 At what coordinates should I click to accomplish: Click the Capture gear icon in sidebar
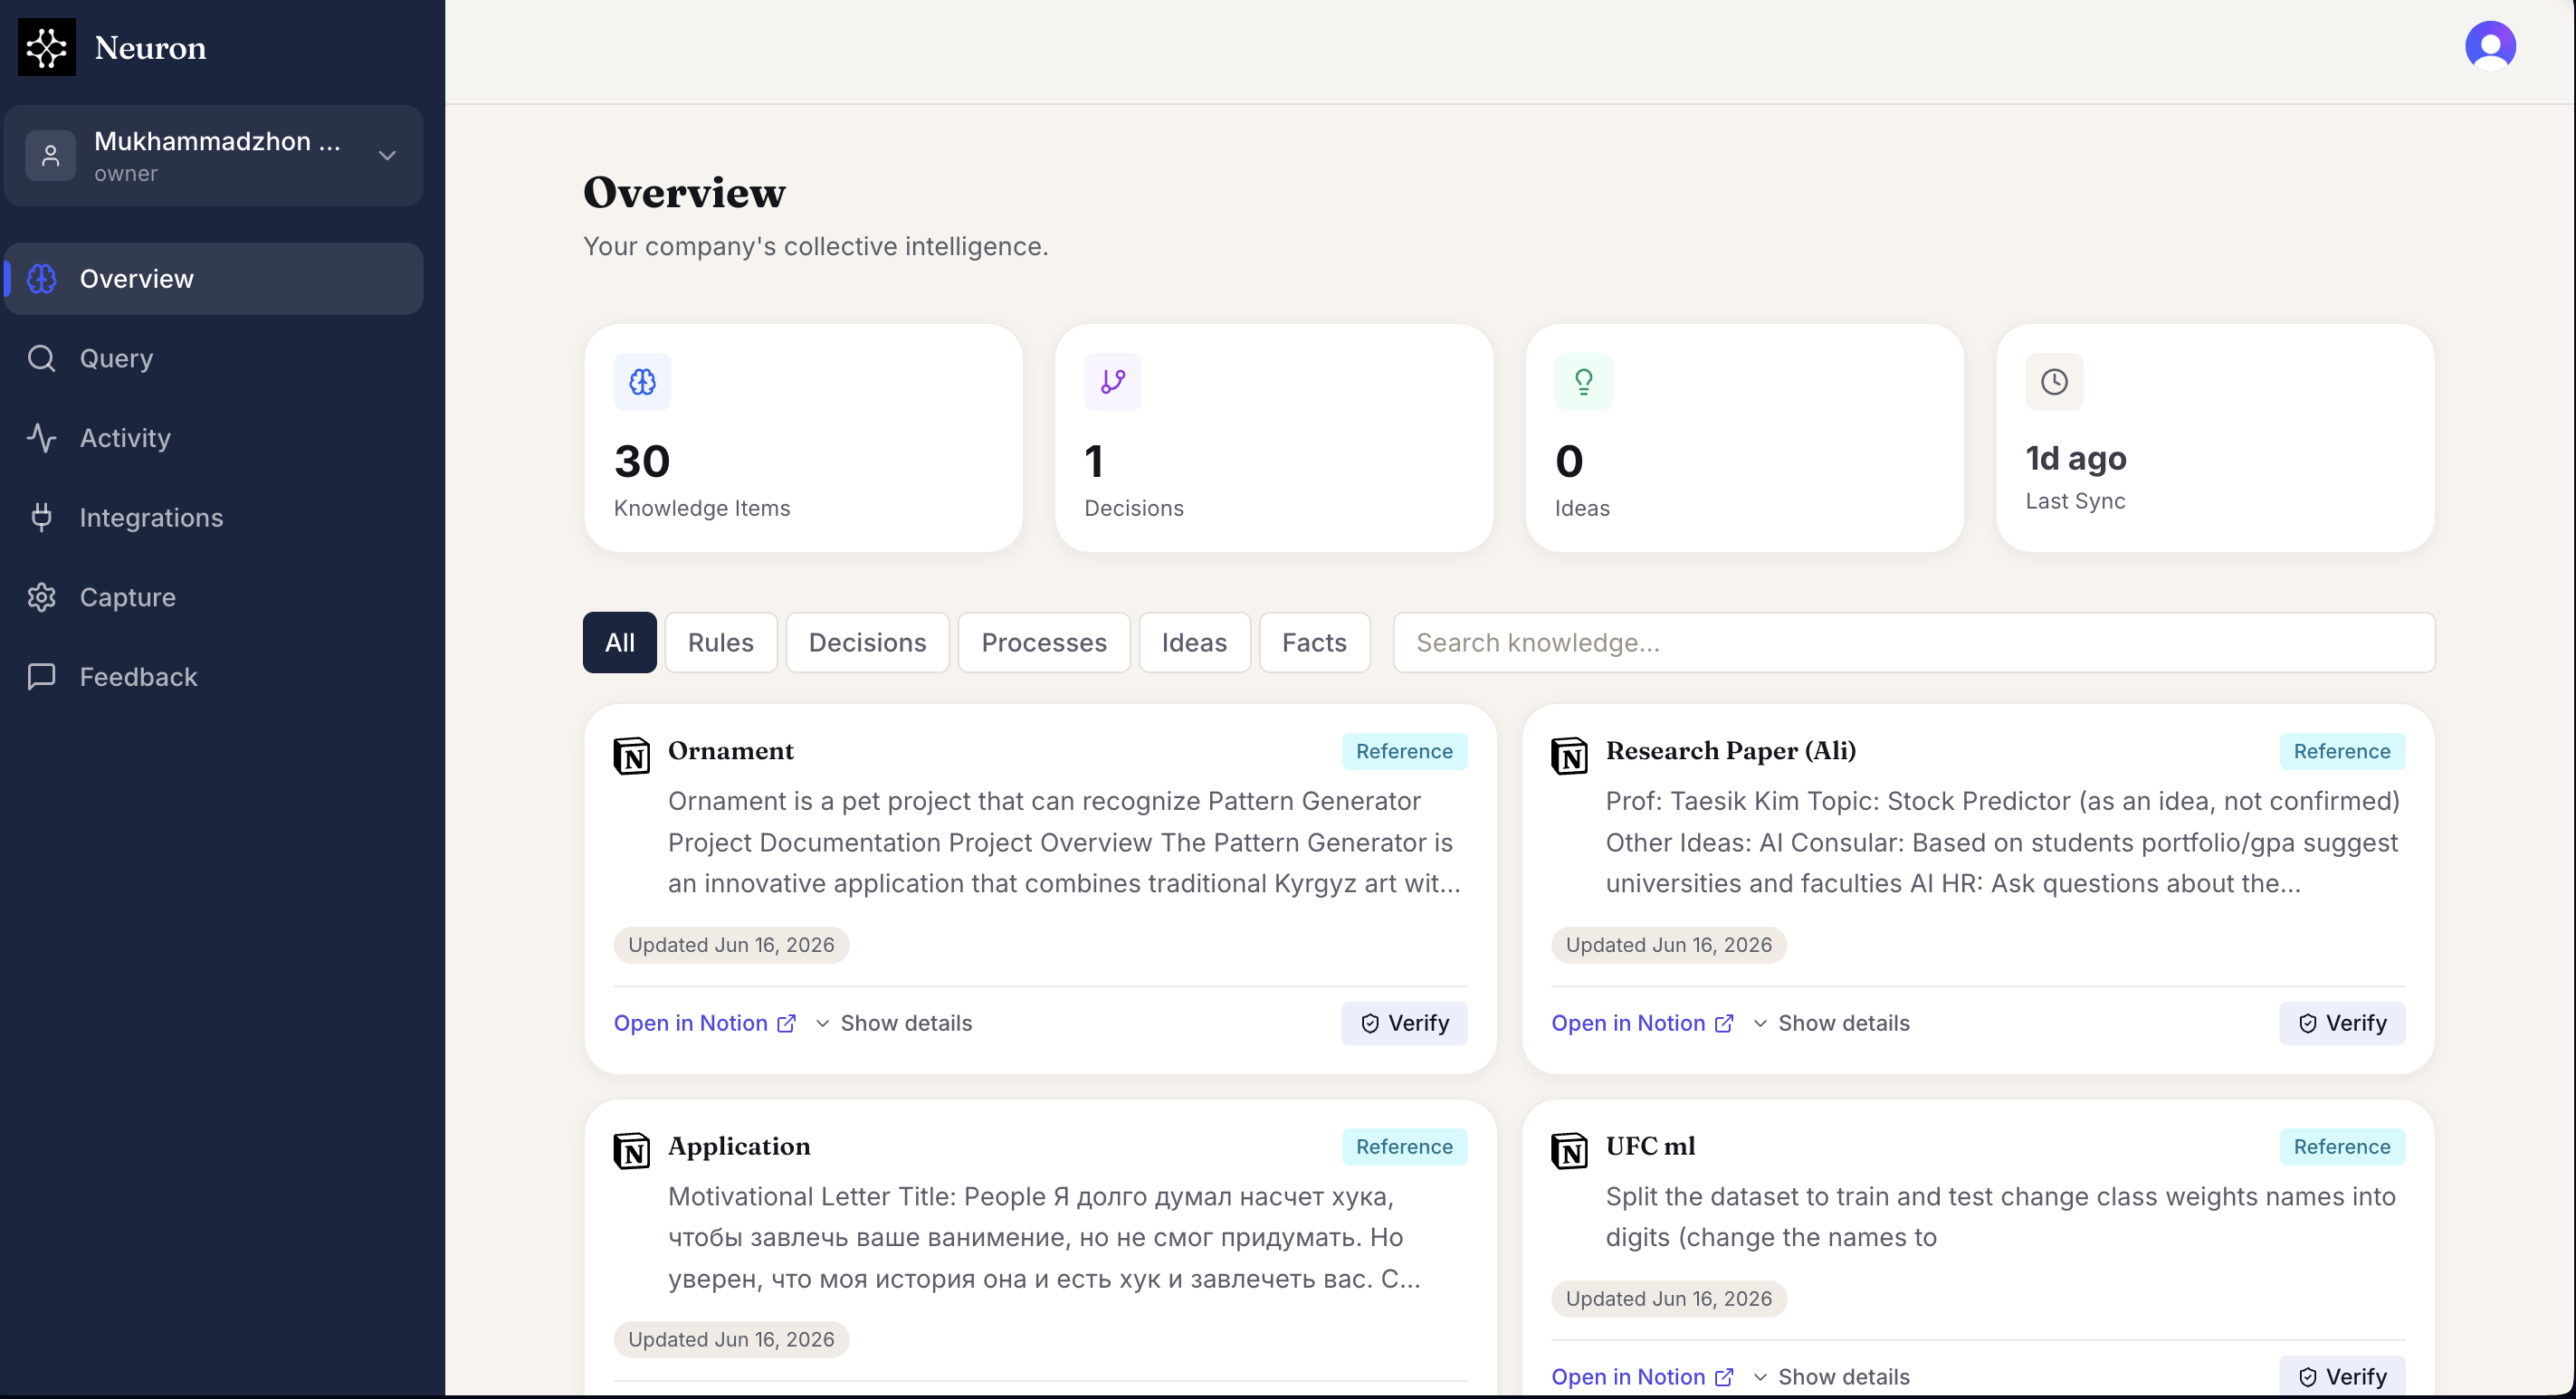tap(41, 597)
